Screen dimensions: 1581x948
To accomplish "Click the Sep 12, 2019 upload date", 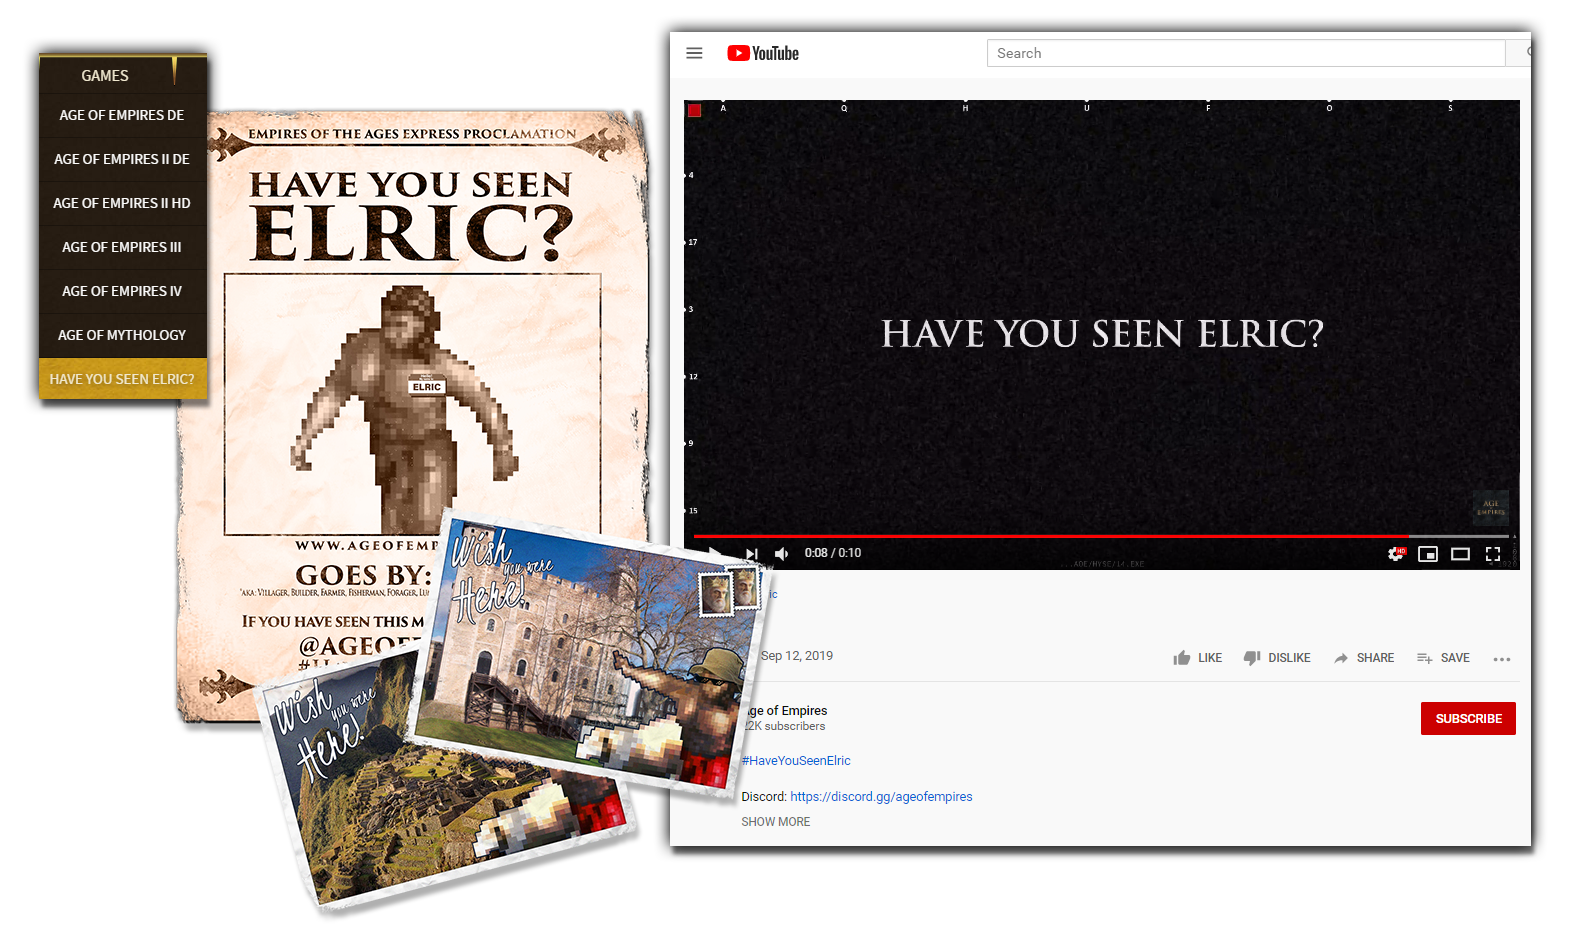I will click(x=797, y=656).
